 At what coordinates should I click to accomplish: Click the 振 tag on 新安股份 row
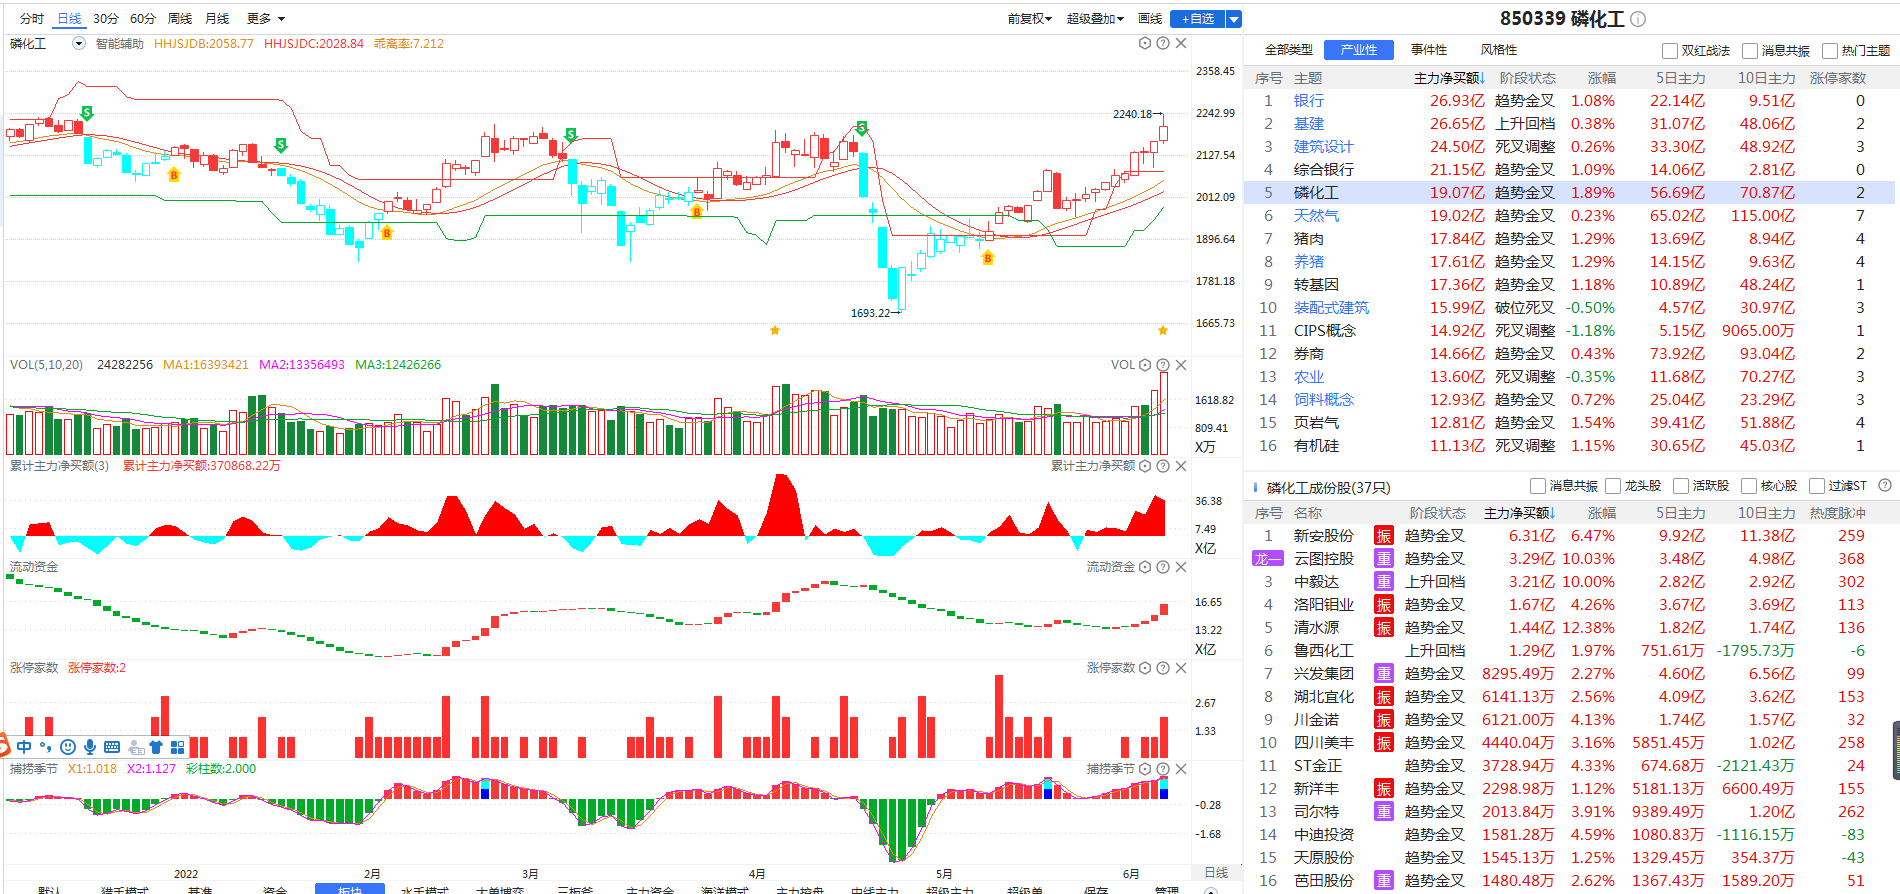click(1384, 536)
